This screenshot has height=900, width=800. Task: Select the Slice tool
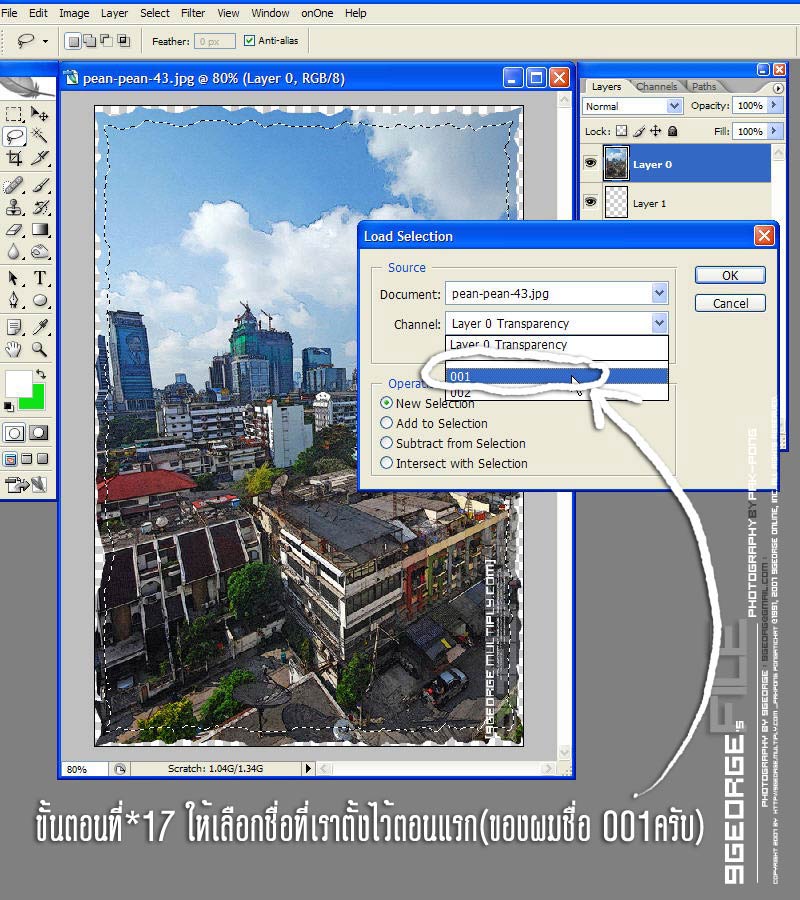40,157
